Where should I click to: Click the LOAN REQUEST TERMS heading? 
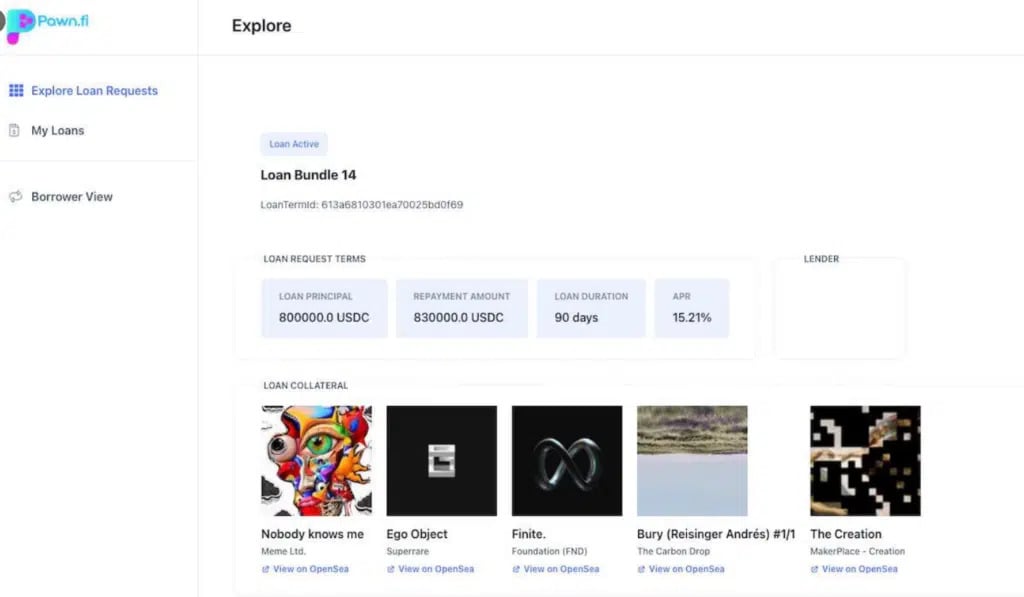pos(315,259)
